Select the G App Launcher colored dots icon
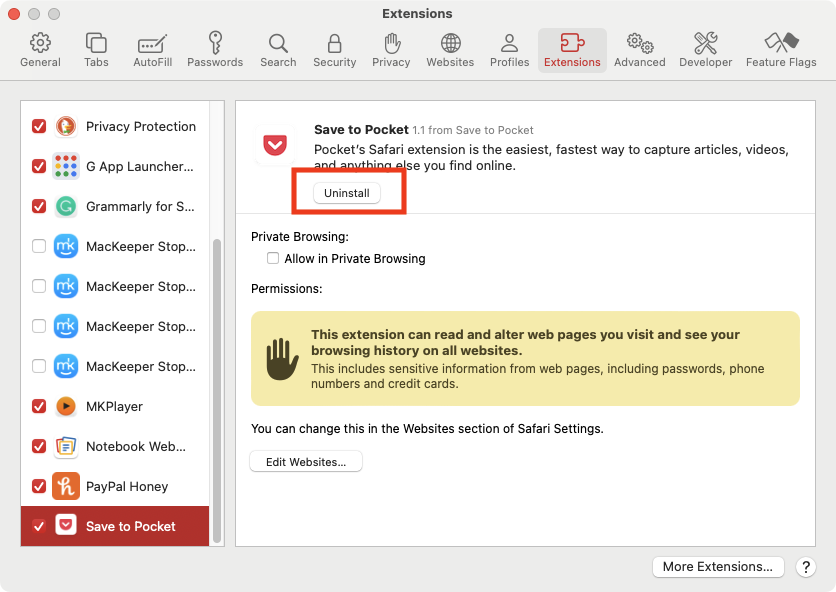Screen dimensions: 836x592 [66, 166]
